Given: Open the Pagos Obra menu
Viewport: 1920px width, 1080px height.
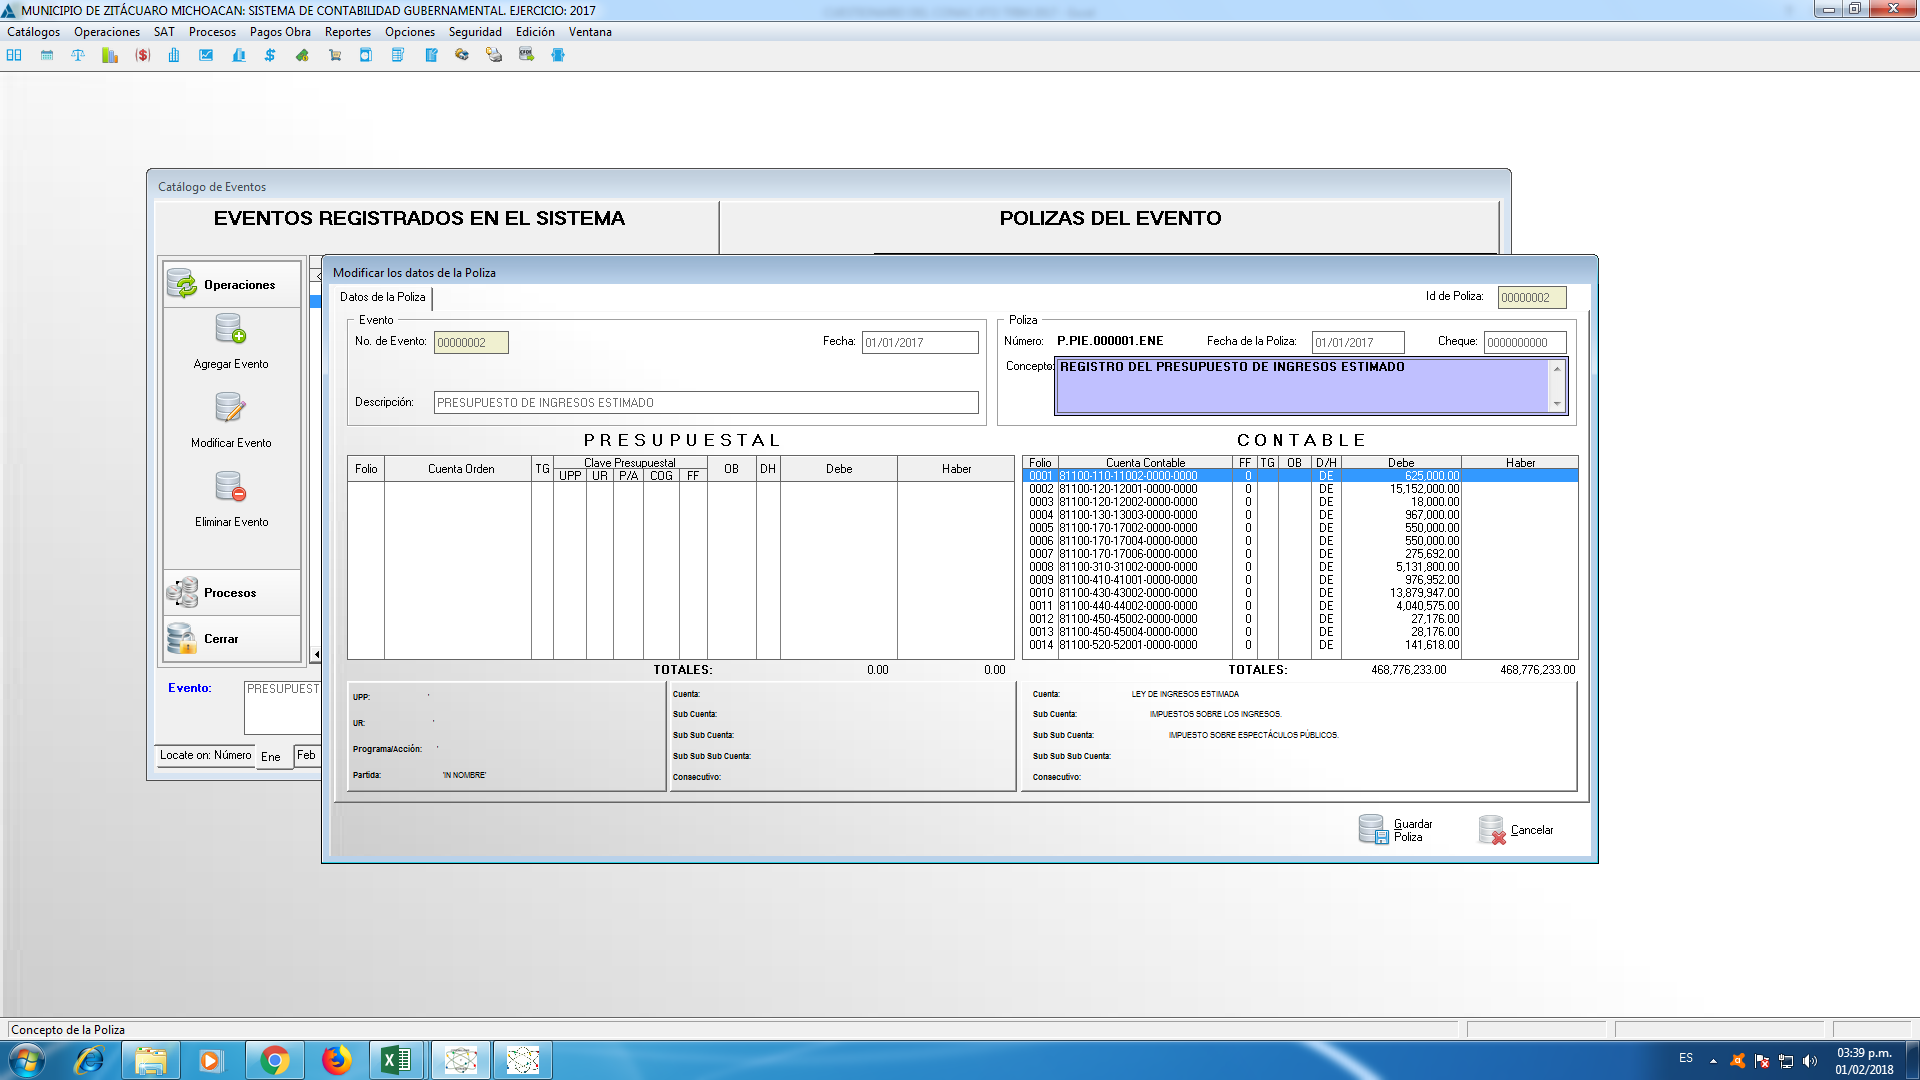Looking at the screenshot, I should click(x=280, y=32).
